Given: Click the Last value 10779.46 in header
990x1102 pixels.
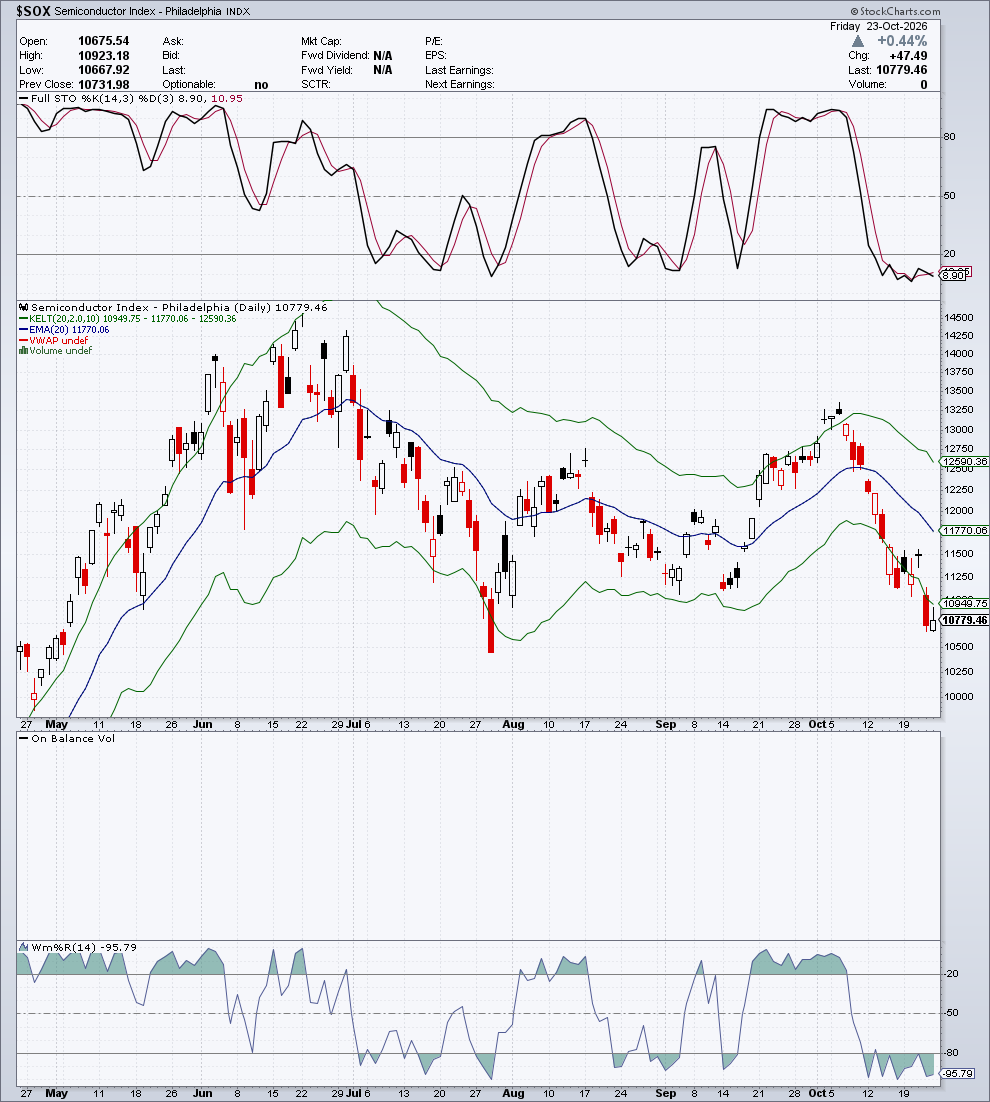Looking at the screenshot, I should (x=901, y=70).
